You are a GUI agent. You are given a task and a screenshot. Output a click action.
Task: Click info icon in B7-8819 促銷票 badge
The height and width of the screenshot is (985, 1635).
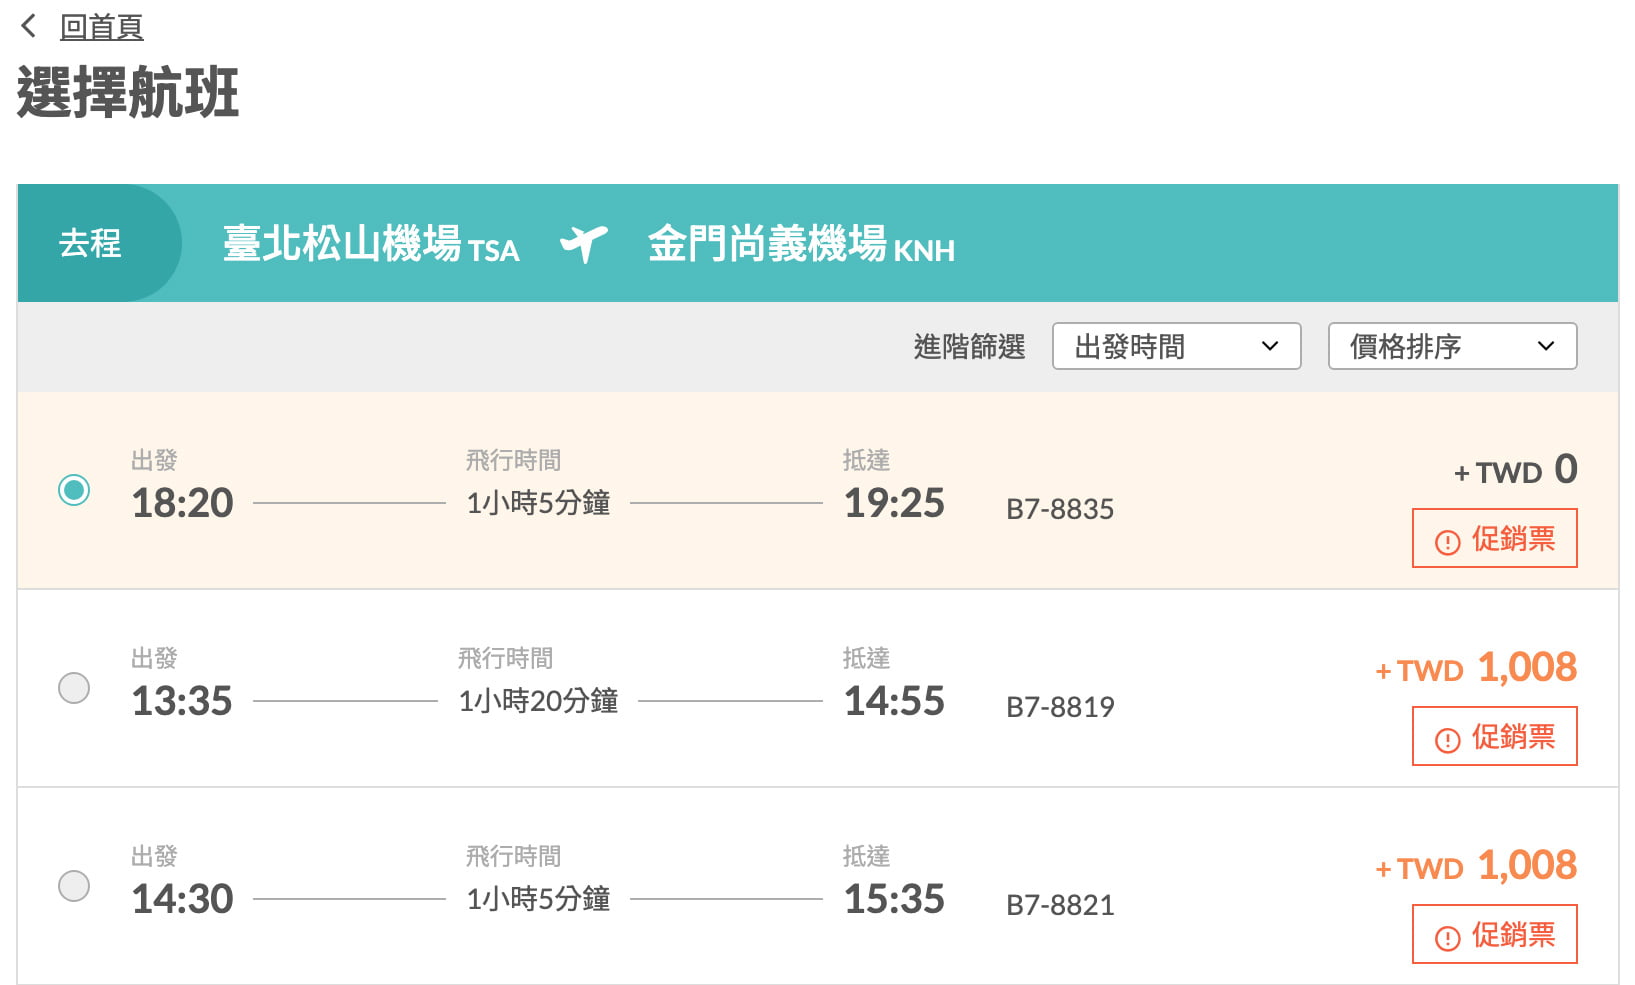coord(1447,740)
